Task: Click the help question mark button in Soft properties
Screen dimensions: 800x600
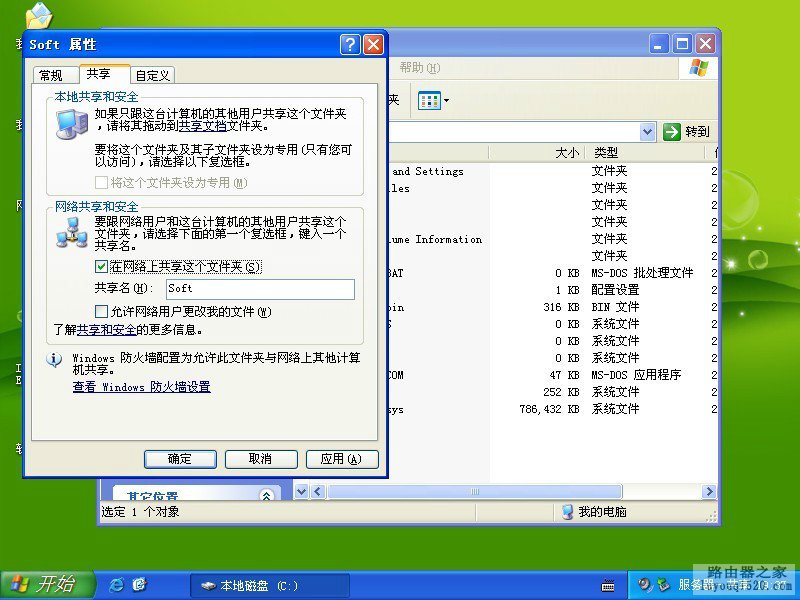Action: coord(350,45)
